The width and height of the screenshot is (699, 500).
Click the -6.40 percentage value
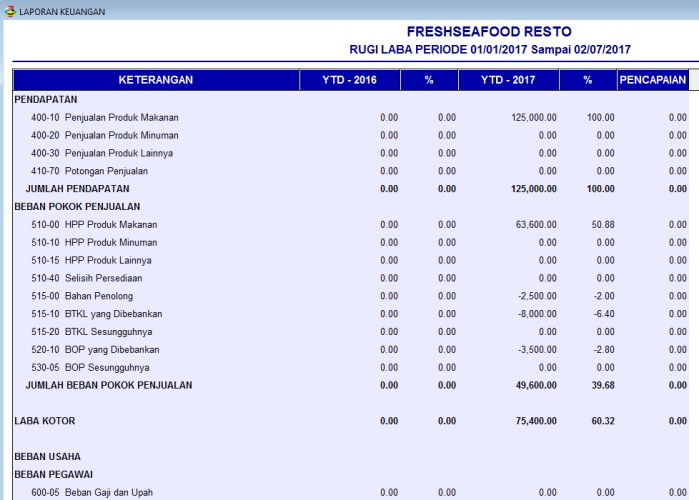pyautogui.click(x=604, y=314)
